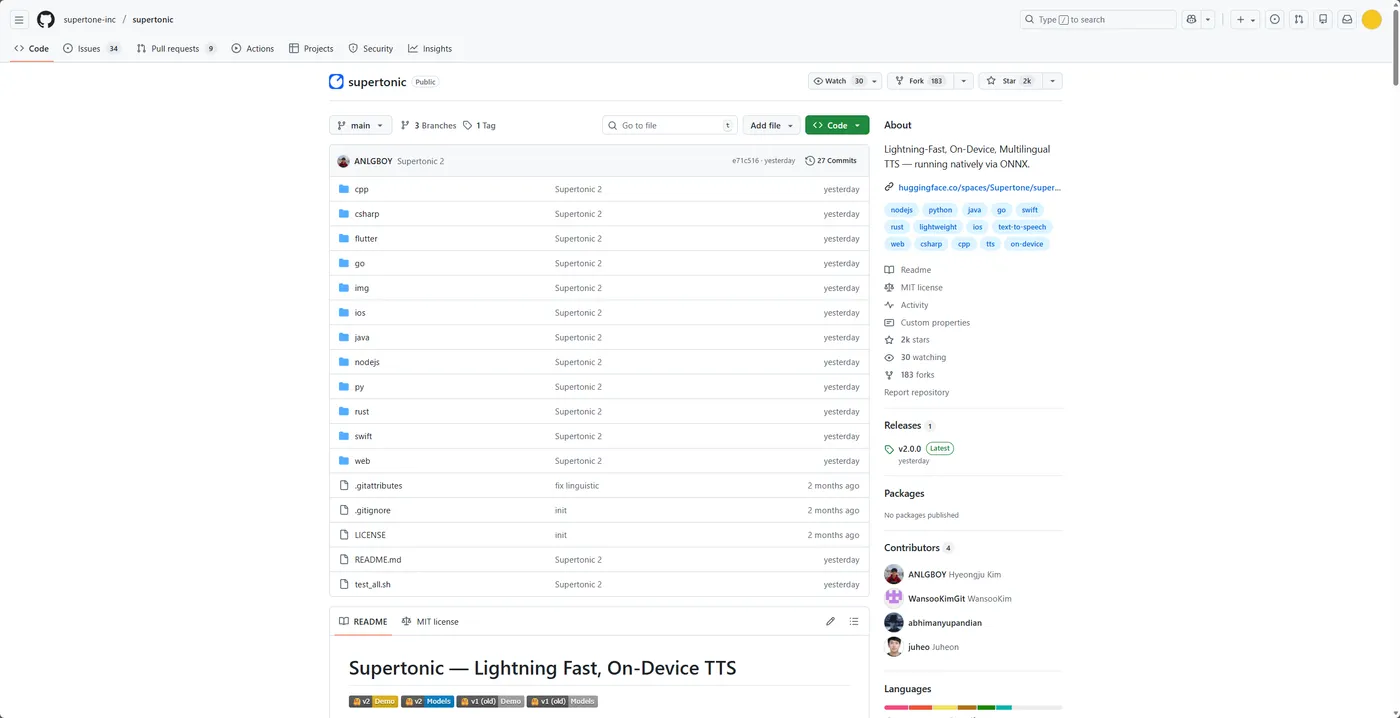Select the README tab
1400x718 pixels.
click(x=363, y=622)
